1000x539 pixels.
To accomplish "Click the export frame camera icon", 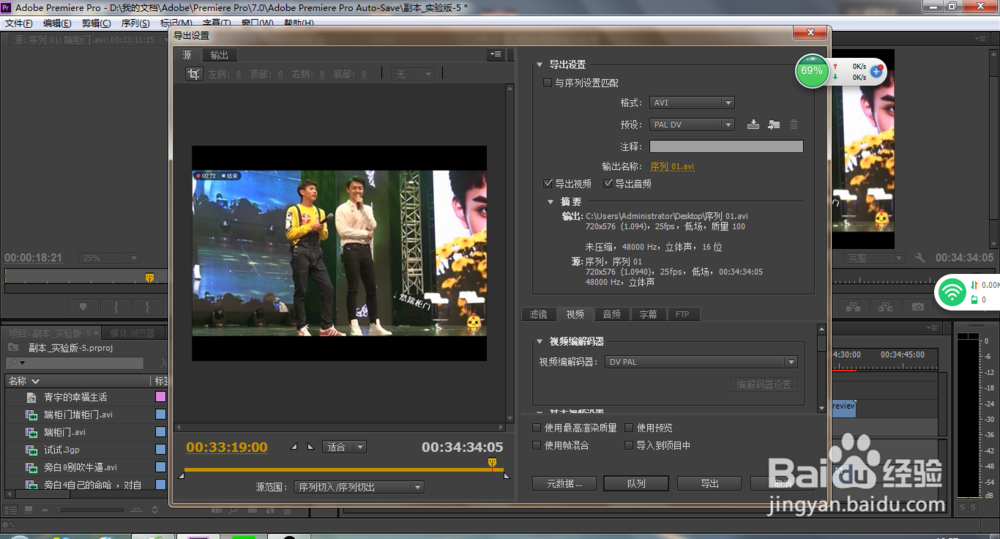I will point(918,307).
